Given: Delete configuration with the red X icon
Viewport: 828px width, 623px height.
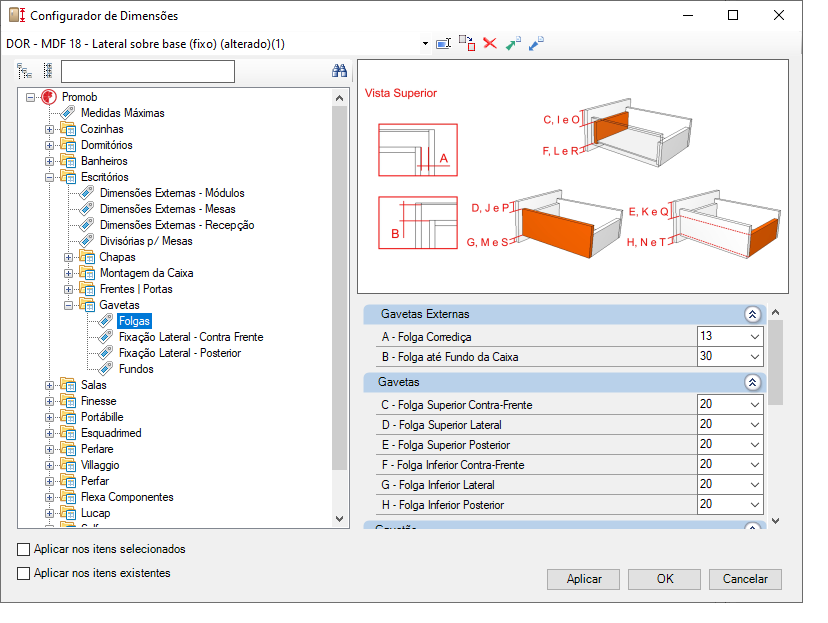Looking at the screenshot, I should tap(490, 43).
